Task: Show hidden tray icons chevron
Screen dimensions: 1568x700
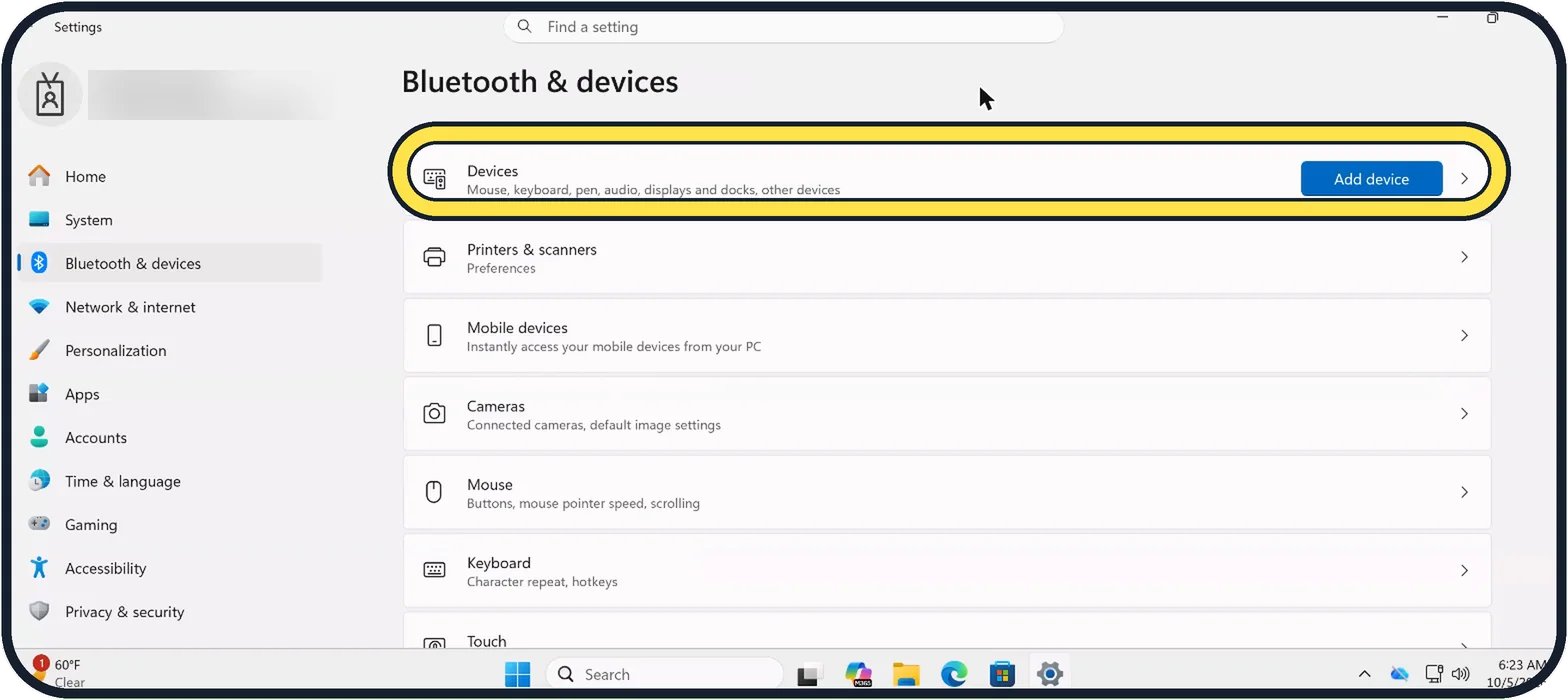Action: coord(1364,674)
